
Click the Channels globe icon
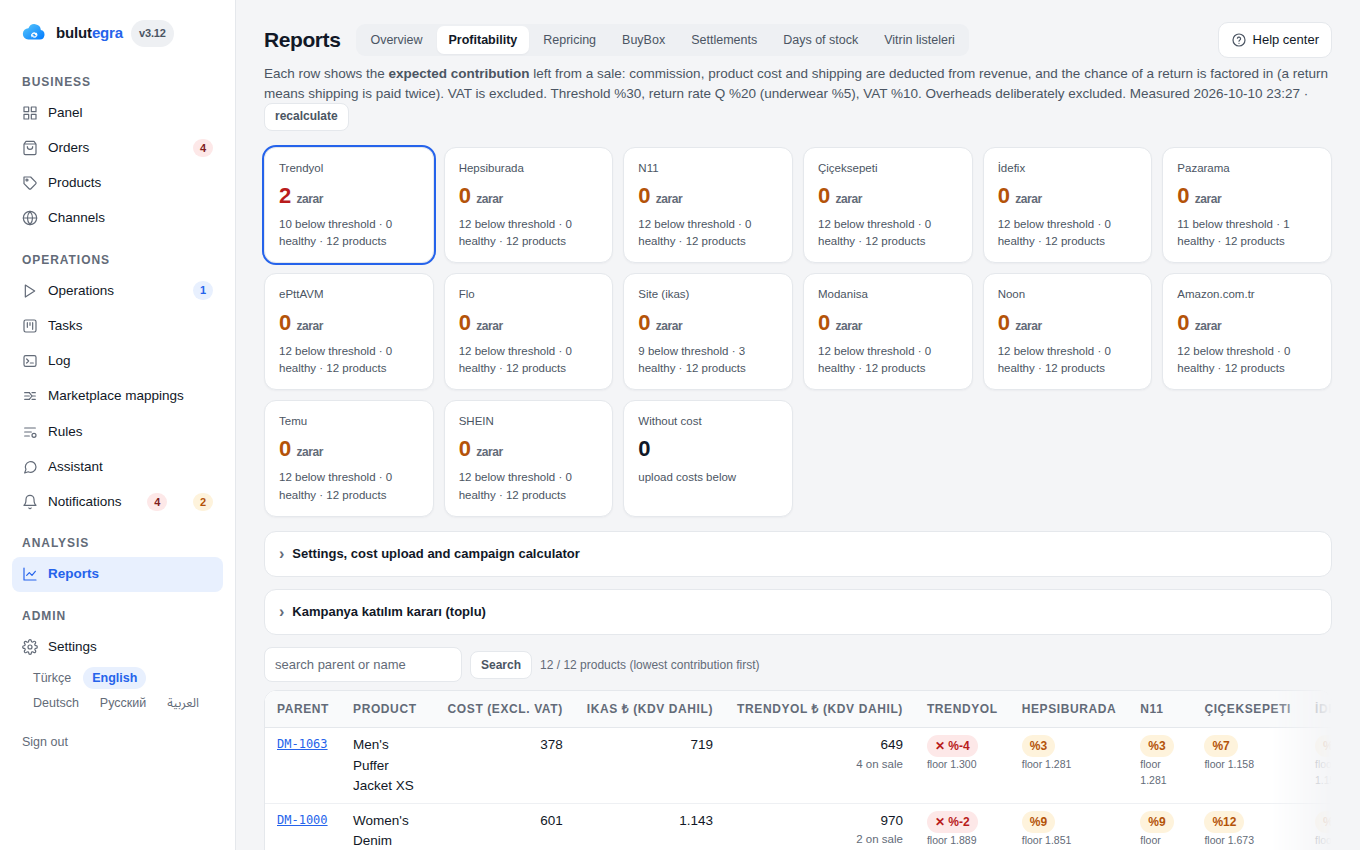tap(30, 218)
